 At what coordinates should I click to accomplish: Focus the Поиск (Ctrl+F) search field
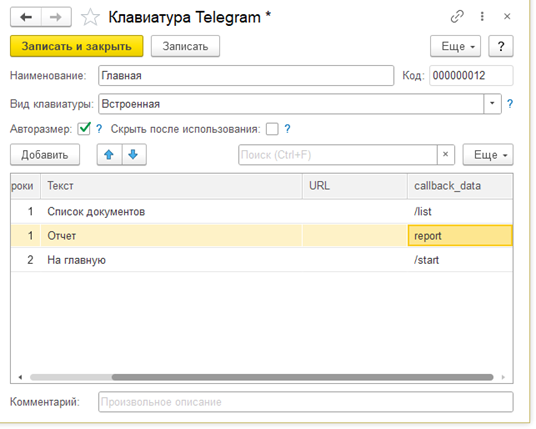(338, 155)
